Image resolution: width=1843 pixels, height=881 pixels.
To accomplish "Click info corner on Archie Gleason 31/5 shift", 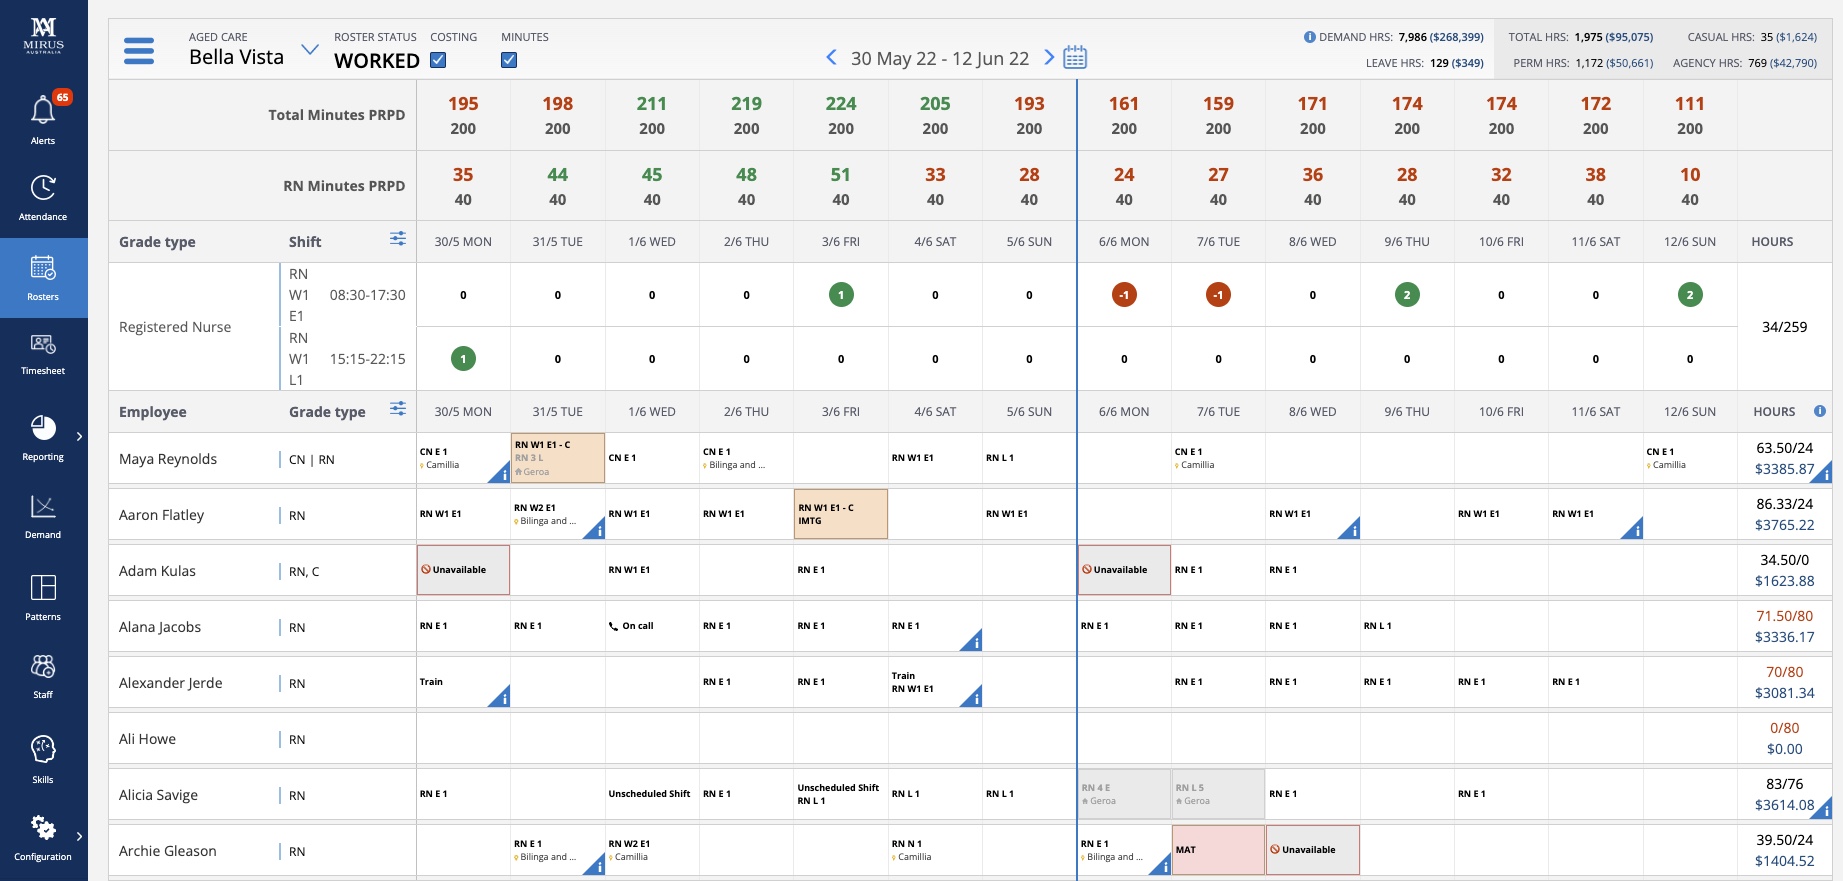I will (x=596, y=867).
